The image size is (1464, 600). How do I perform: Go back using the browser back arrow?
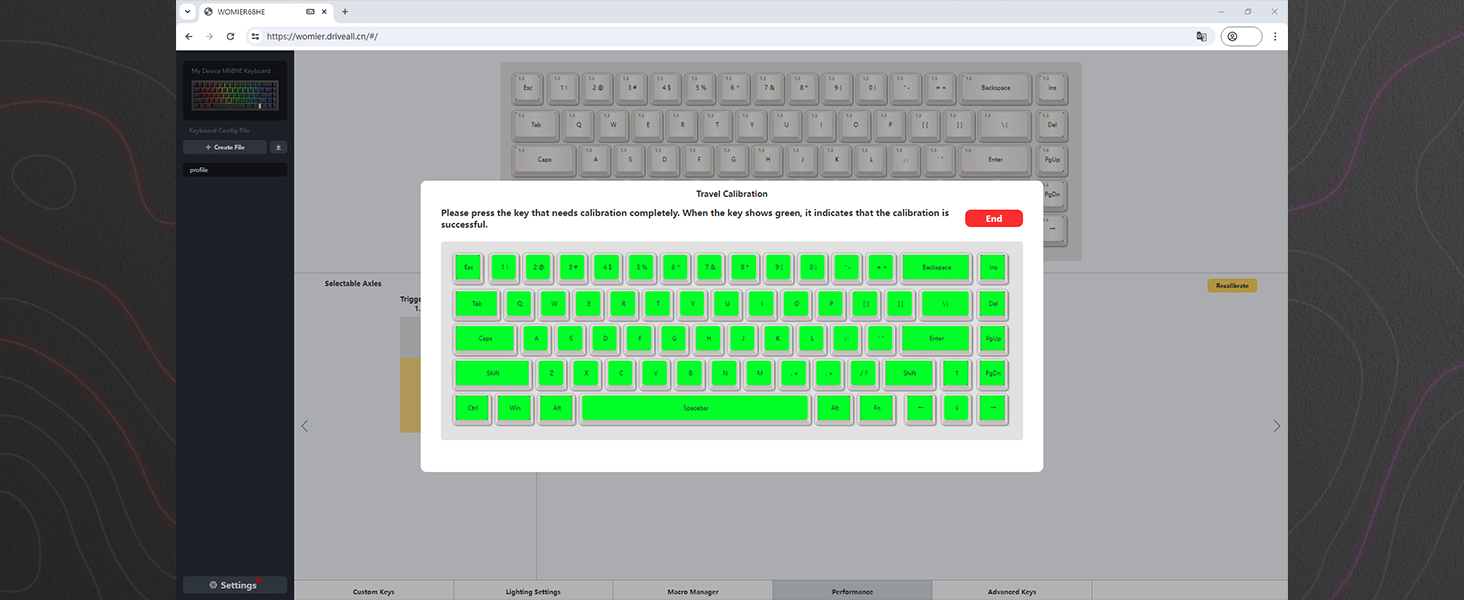(189, 36)
